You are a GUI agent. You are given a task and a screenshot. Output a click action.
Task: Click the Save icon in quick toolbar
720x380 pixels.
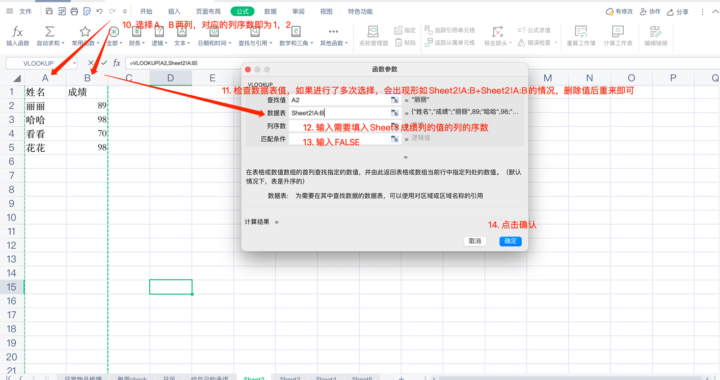point(49,11)
